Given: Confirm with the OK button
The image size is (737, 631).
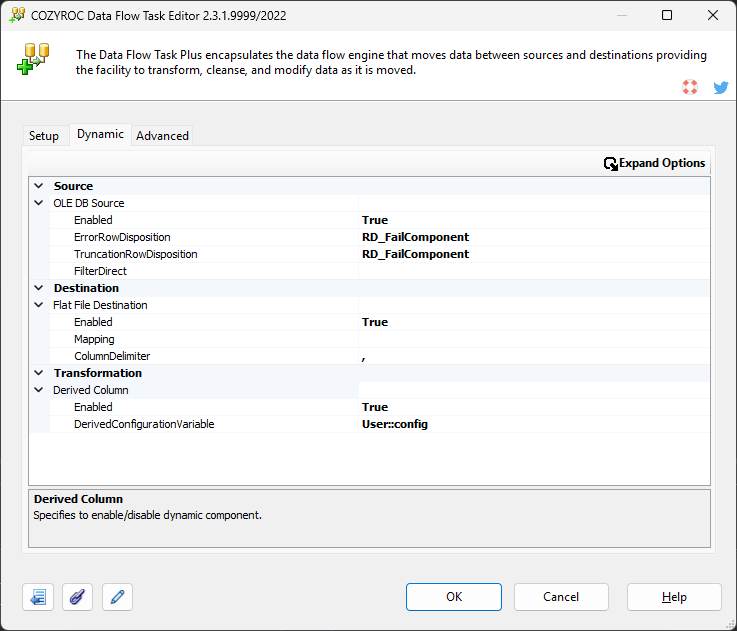Looking at the screenshot, I should (x=454, y=597).
